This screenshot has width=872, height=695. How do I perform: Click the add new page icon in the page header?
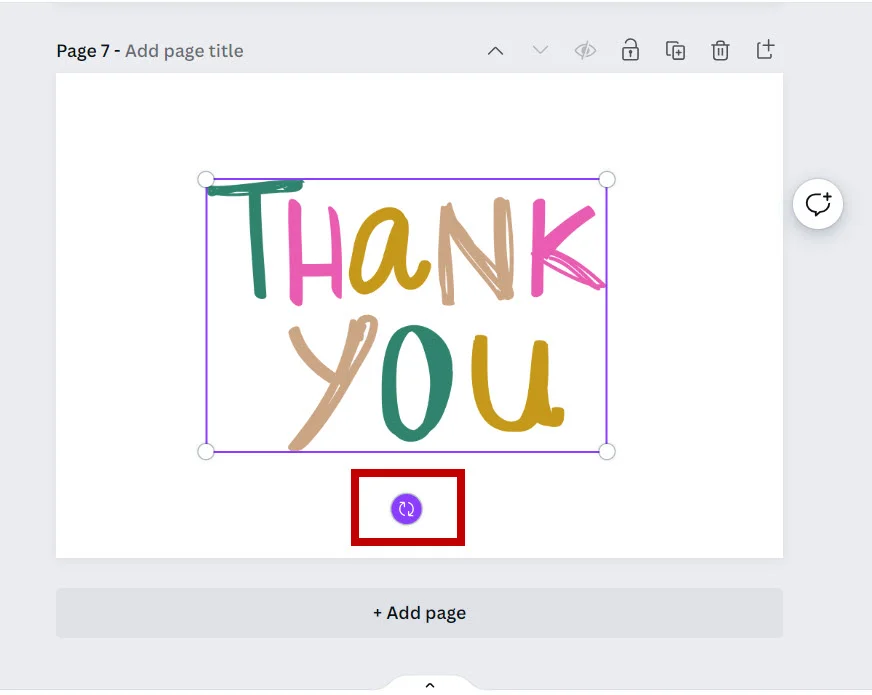click(x=765, y=50)
